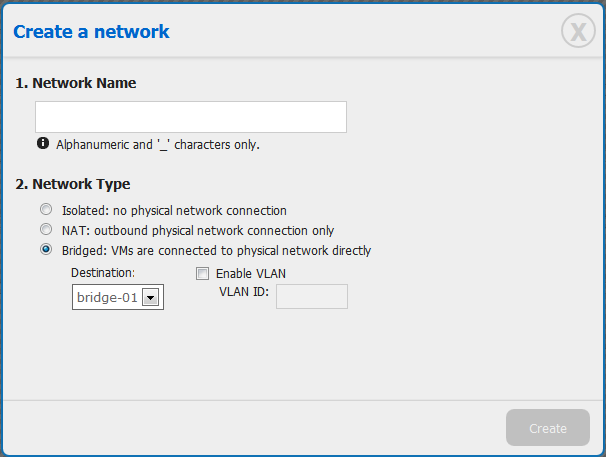Viewport: 606px width, 457px height.
Task: Click the "VLAN ID:" label
Action: [x=244, y=292]
